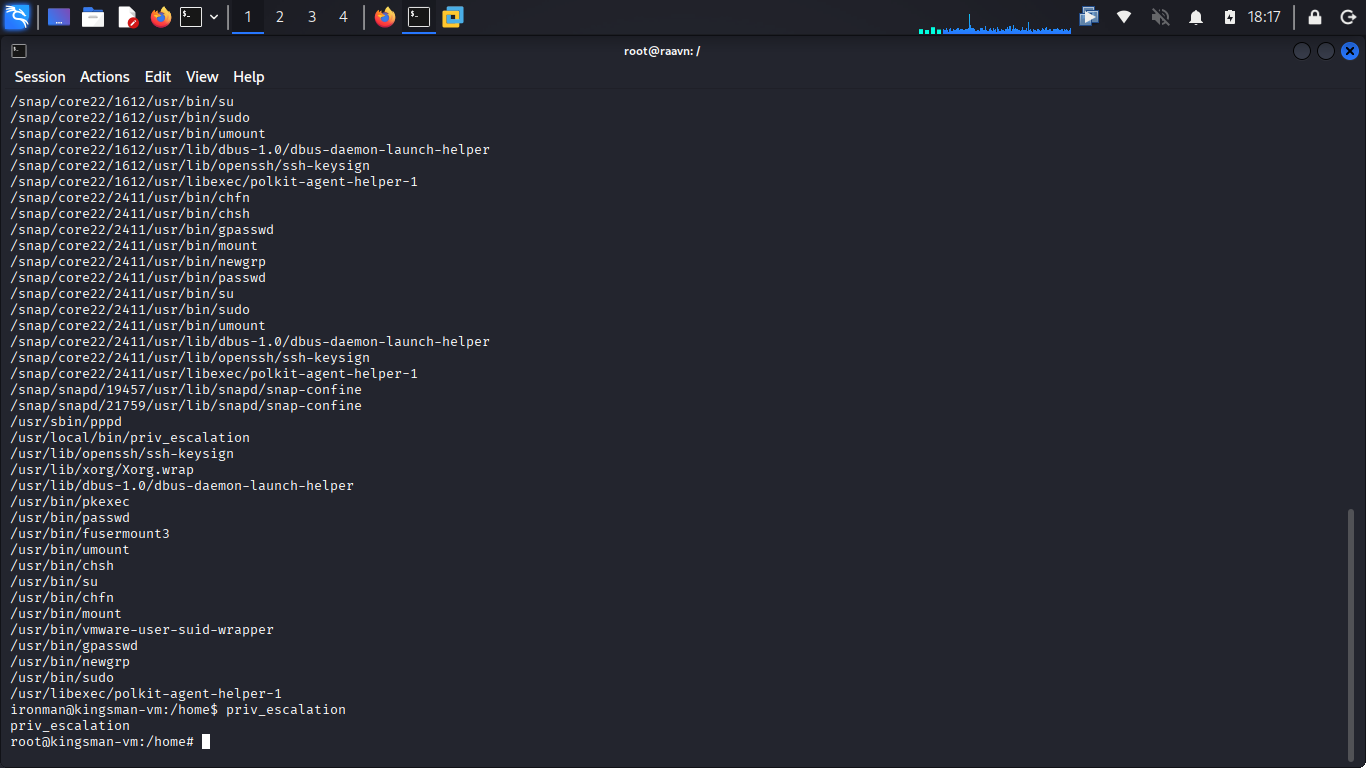Switch to workspace 2
The image size is (1366, 768).
coord(280,17)
